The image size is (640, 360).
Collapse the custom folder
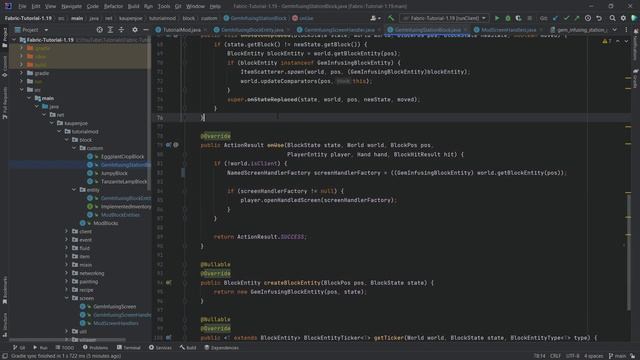74,148
